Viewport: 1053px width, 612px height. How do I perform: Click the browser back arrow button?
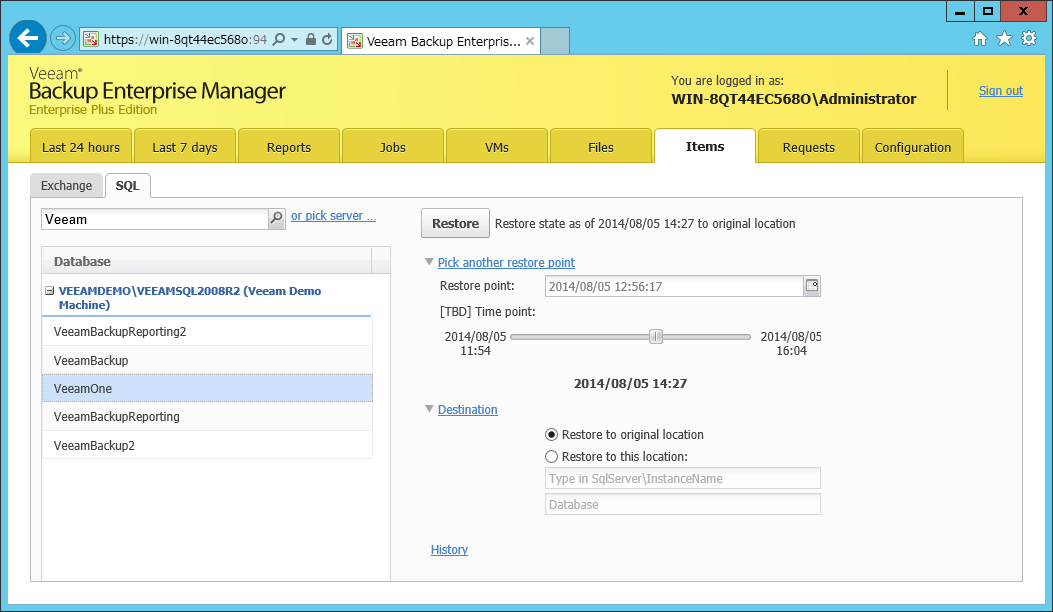click(x=28, y=38)
